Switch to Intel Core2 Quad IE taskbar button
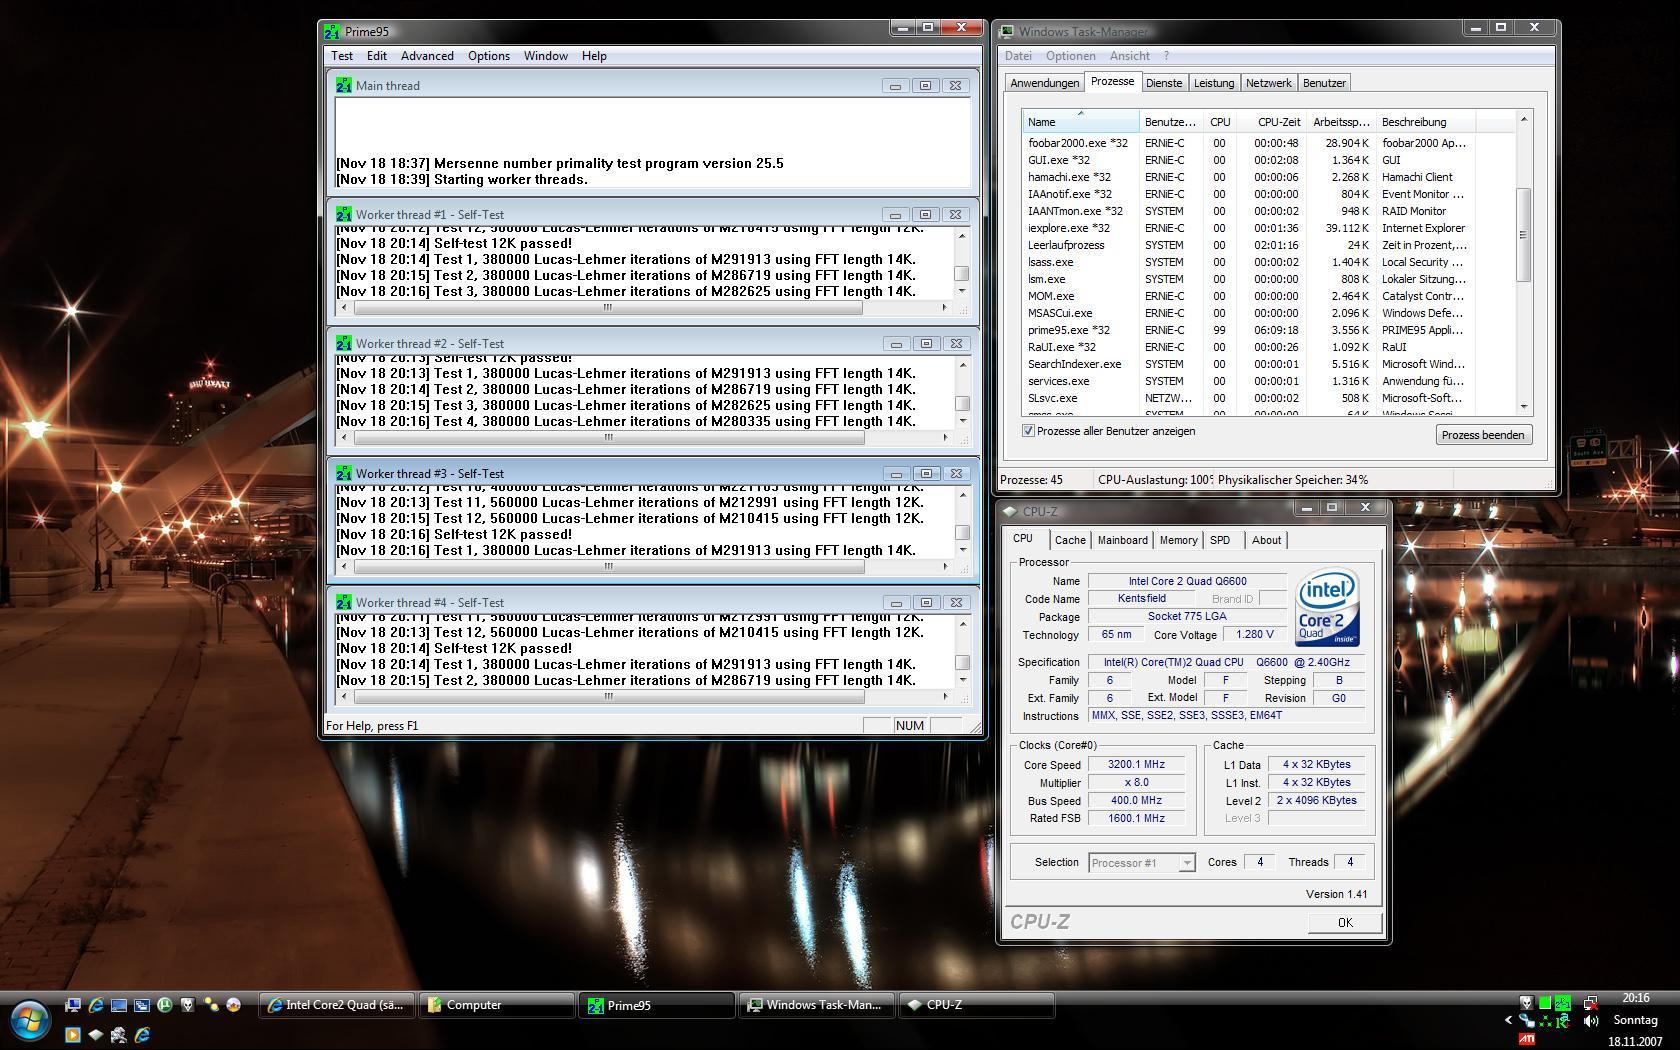 pos(337,1005)
